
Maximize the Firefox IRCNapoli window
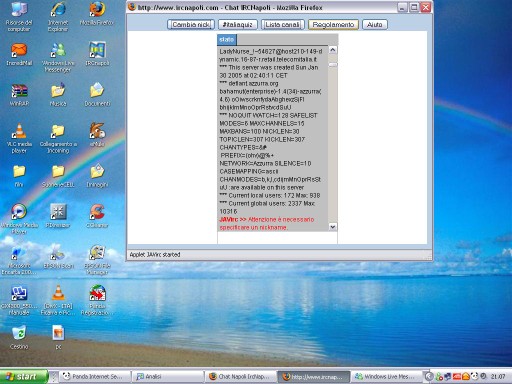point(414,7)
